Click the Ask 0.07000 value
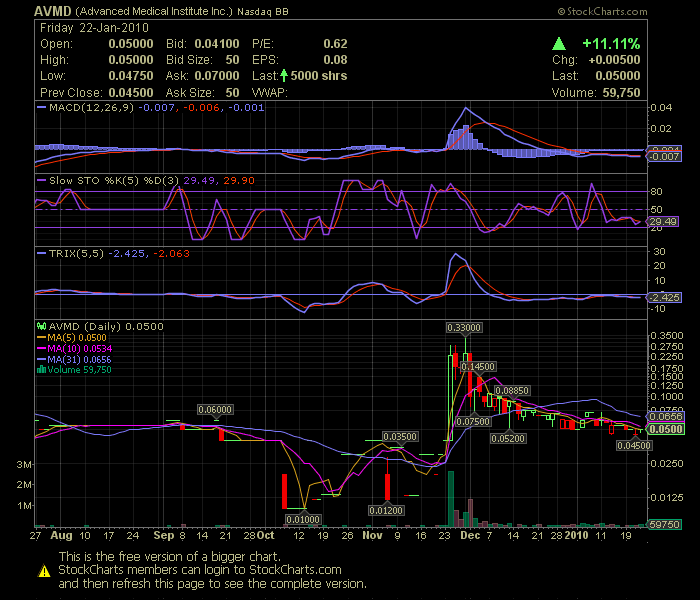 pyautogui.click(x=217, y=76)
